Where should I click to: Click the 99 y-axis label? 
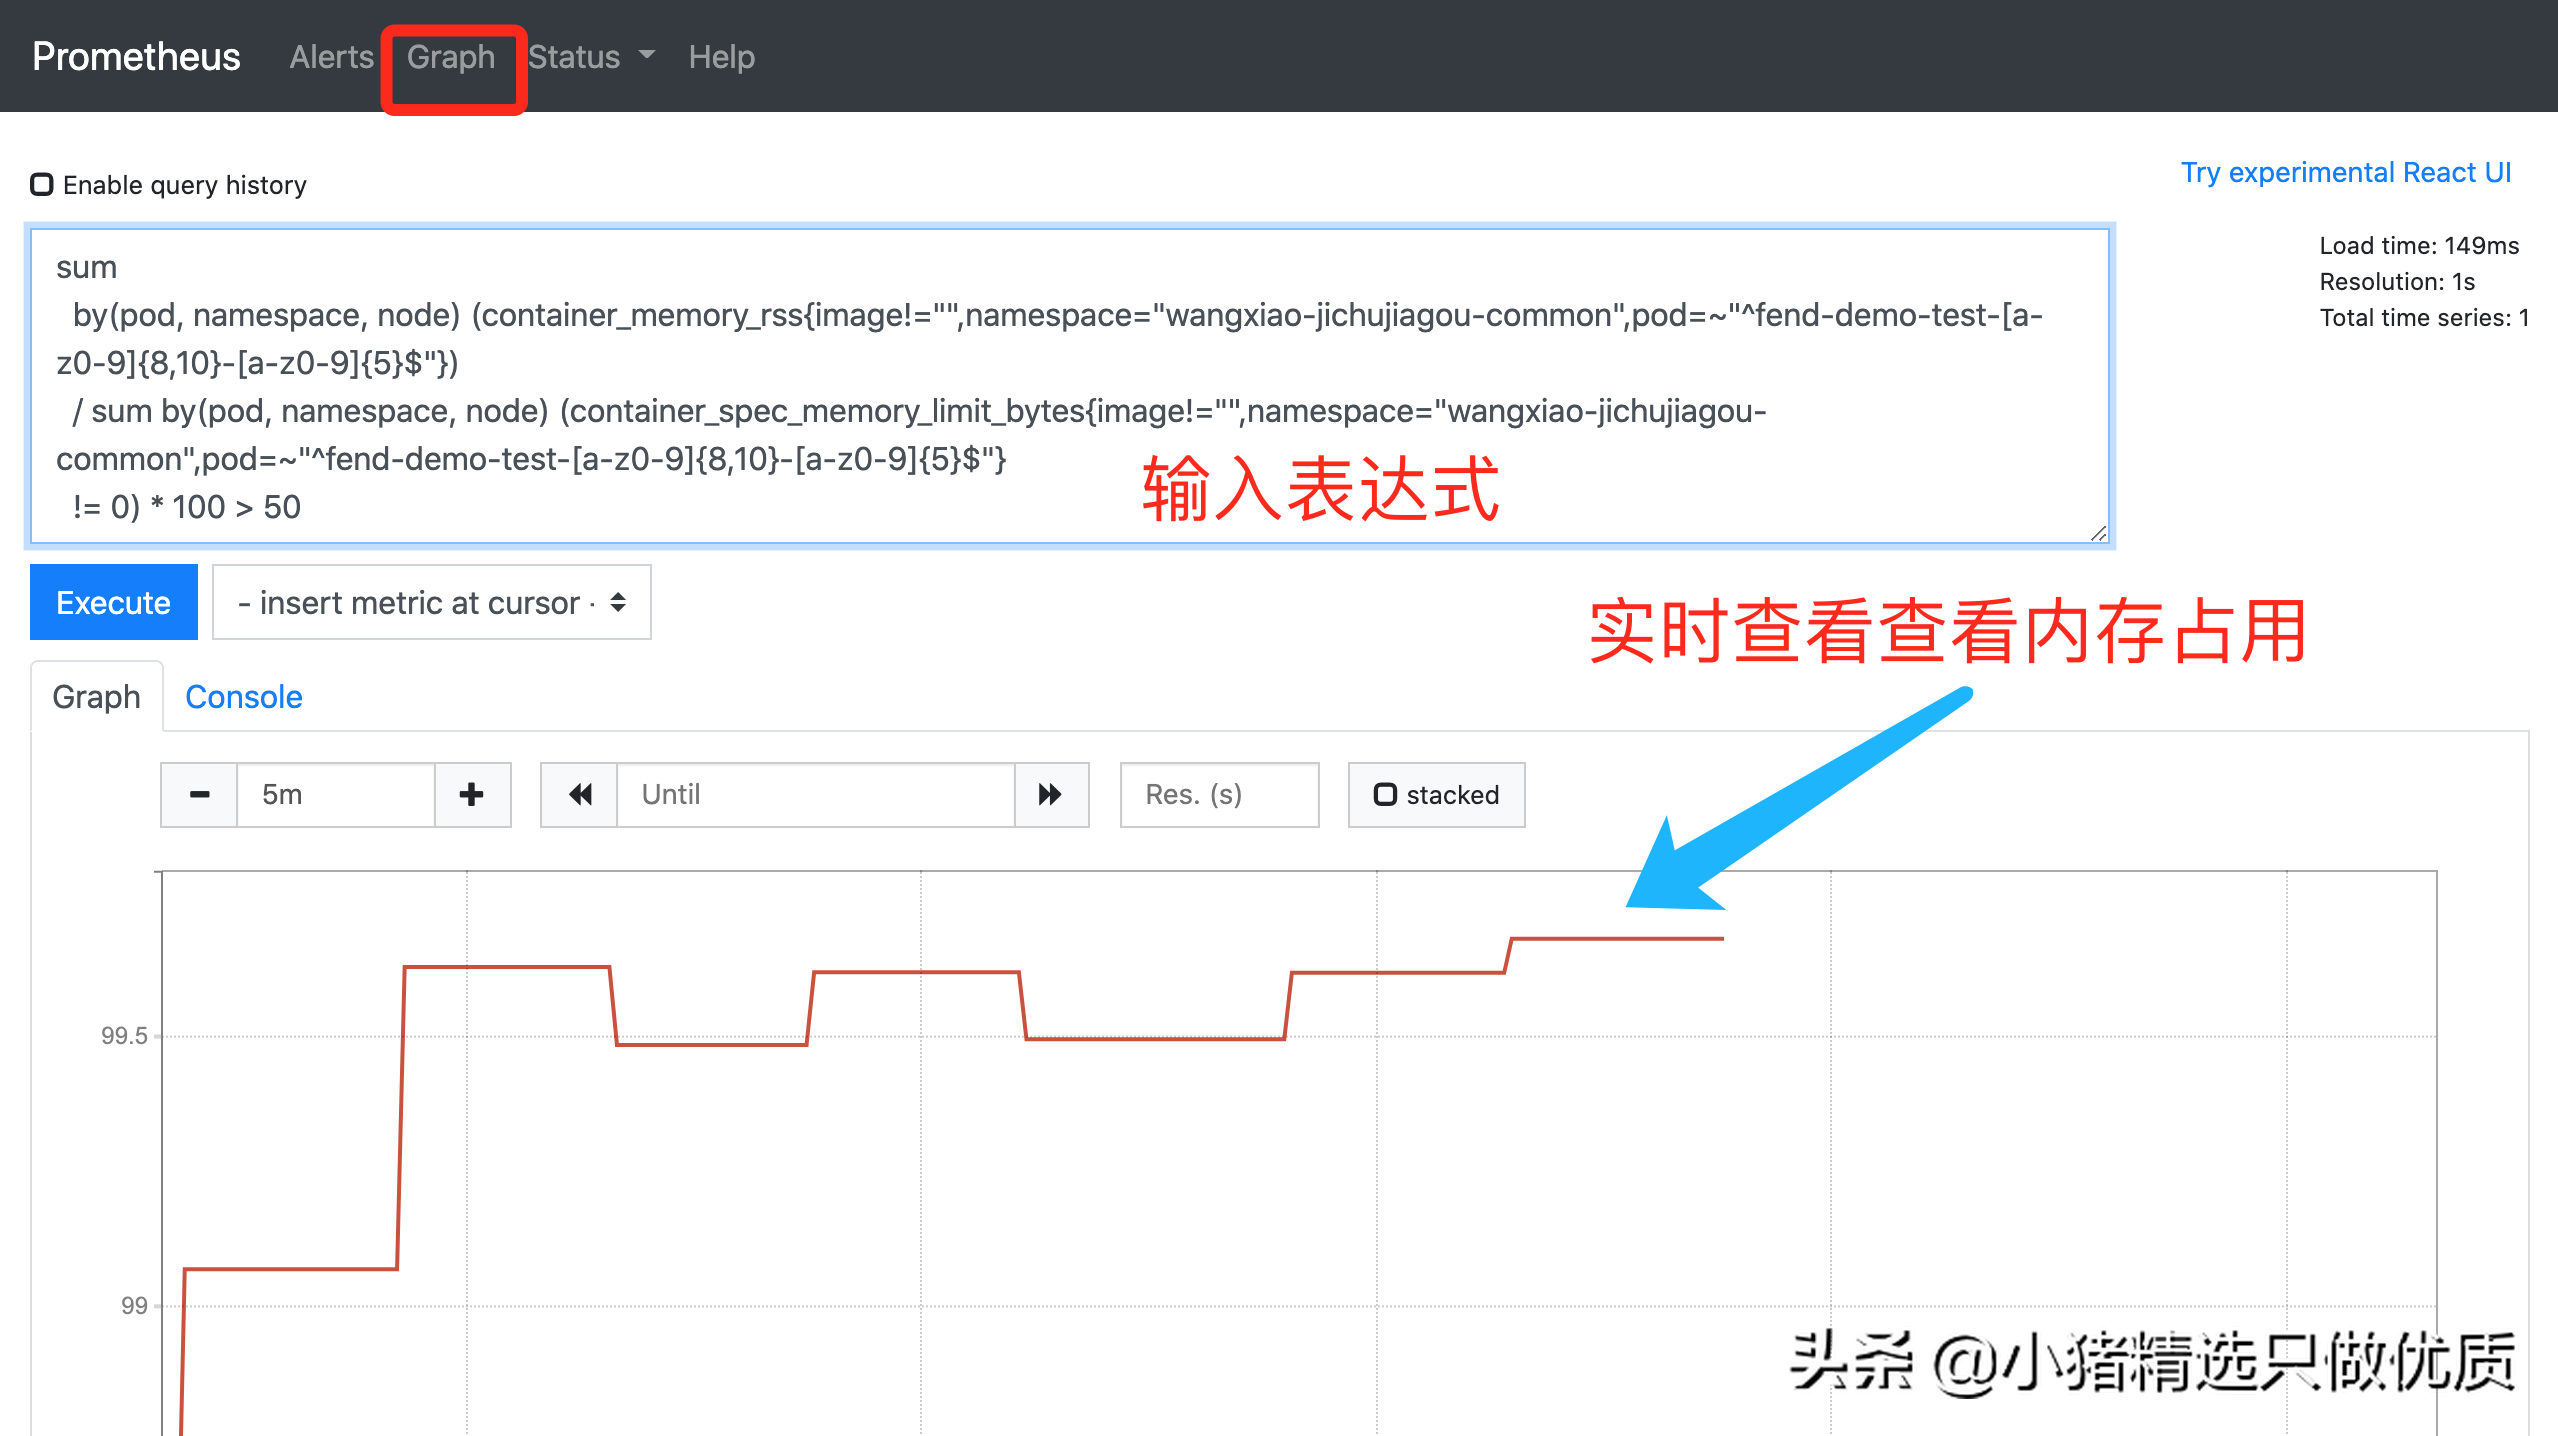coord(134,1306)
